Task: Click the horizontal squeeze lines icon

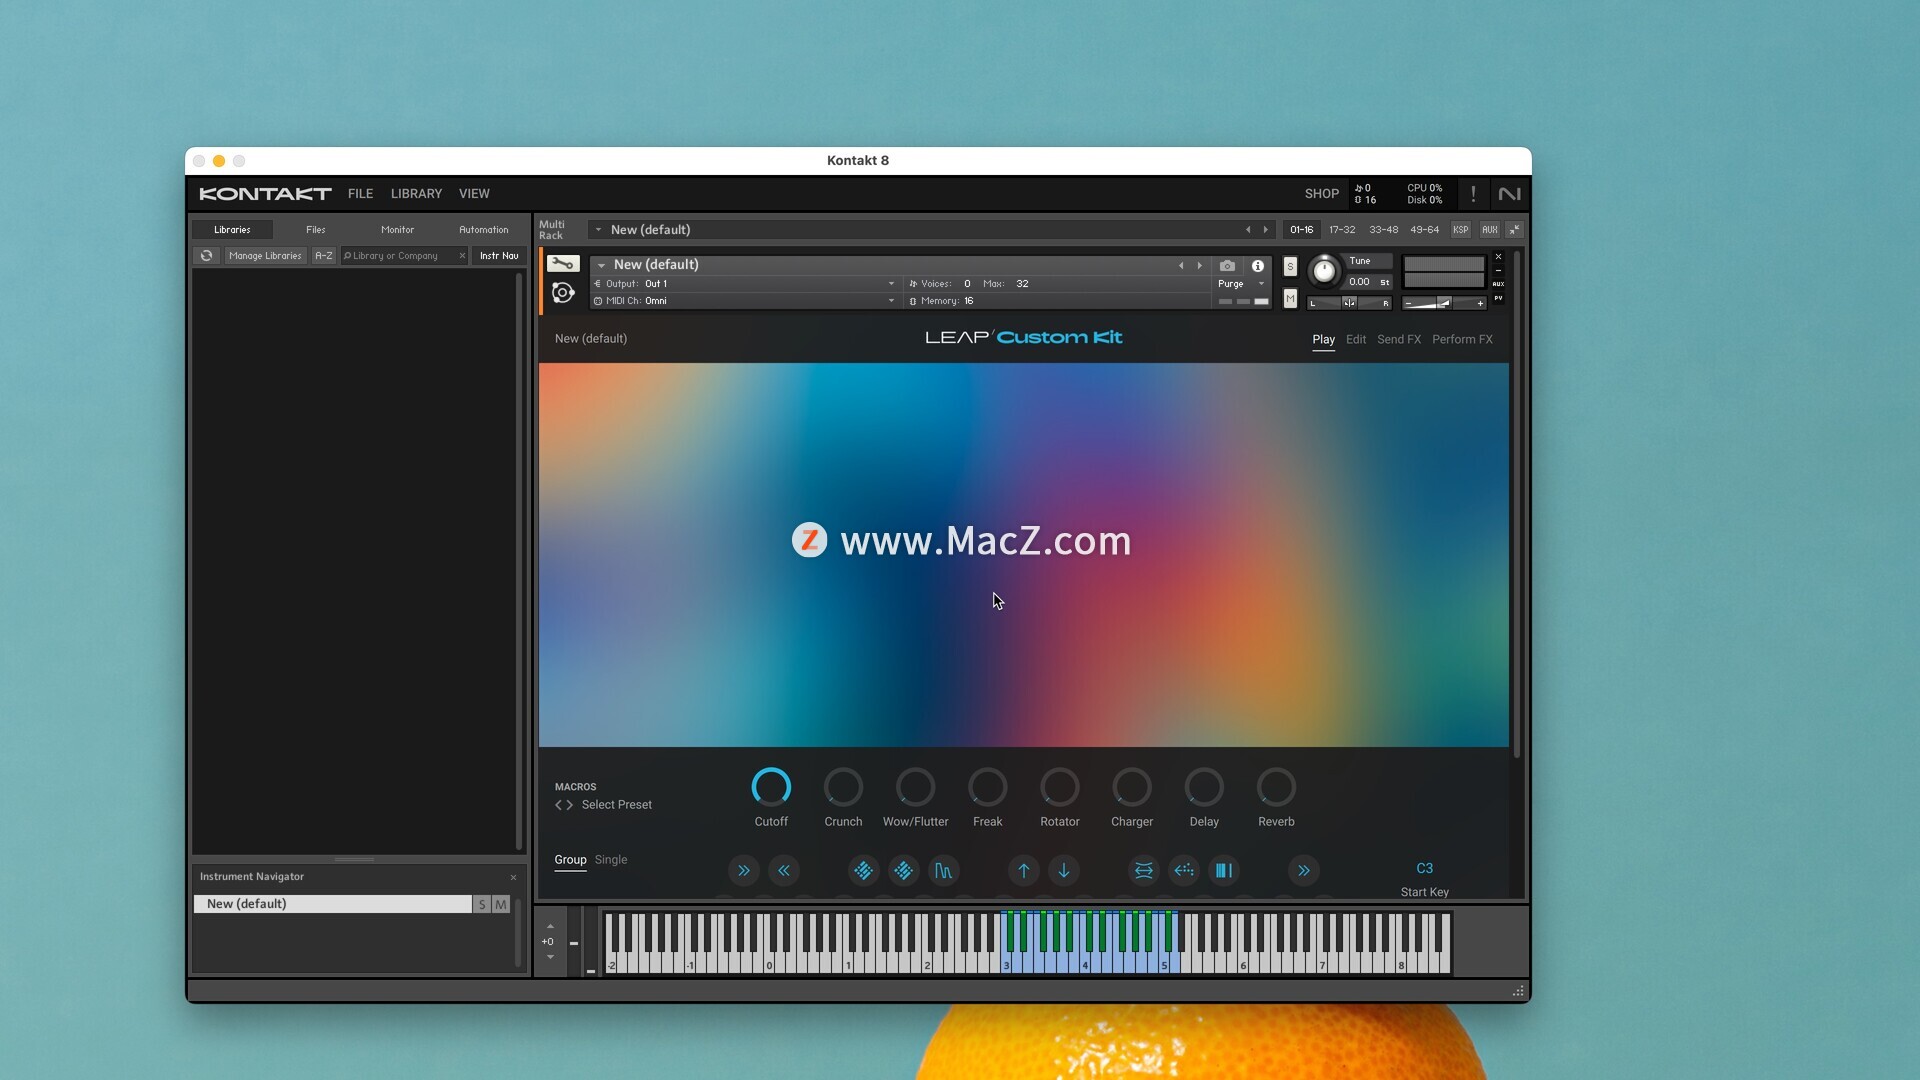Action: pos(1144,871)
